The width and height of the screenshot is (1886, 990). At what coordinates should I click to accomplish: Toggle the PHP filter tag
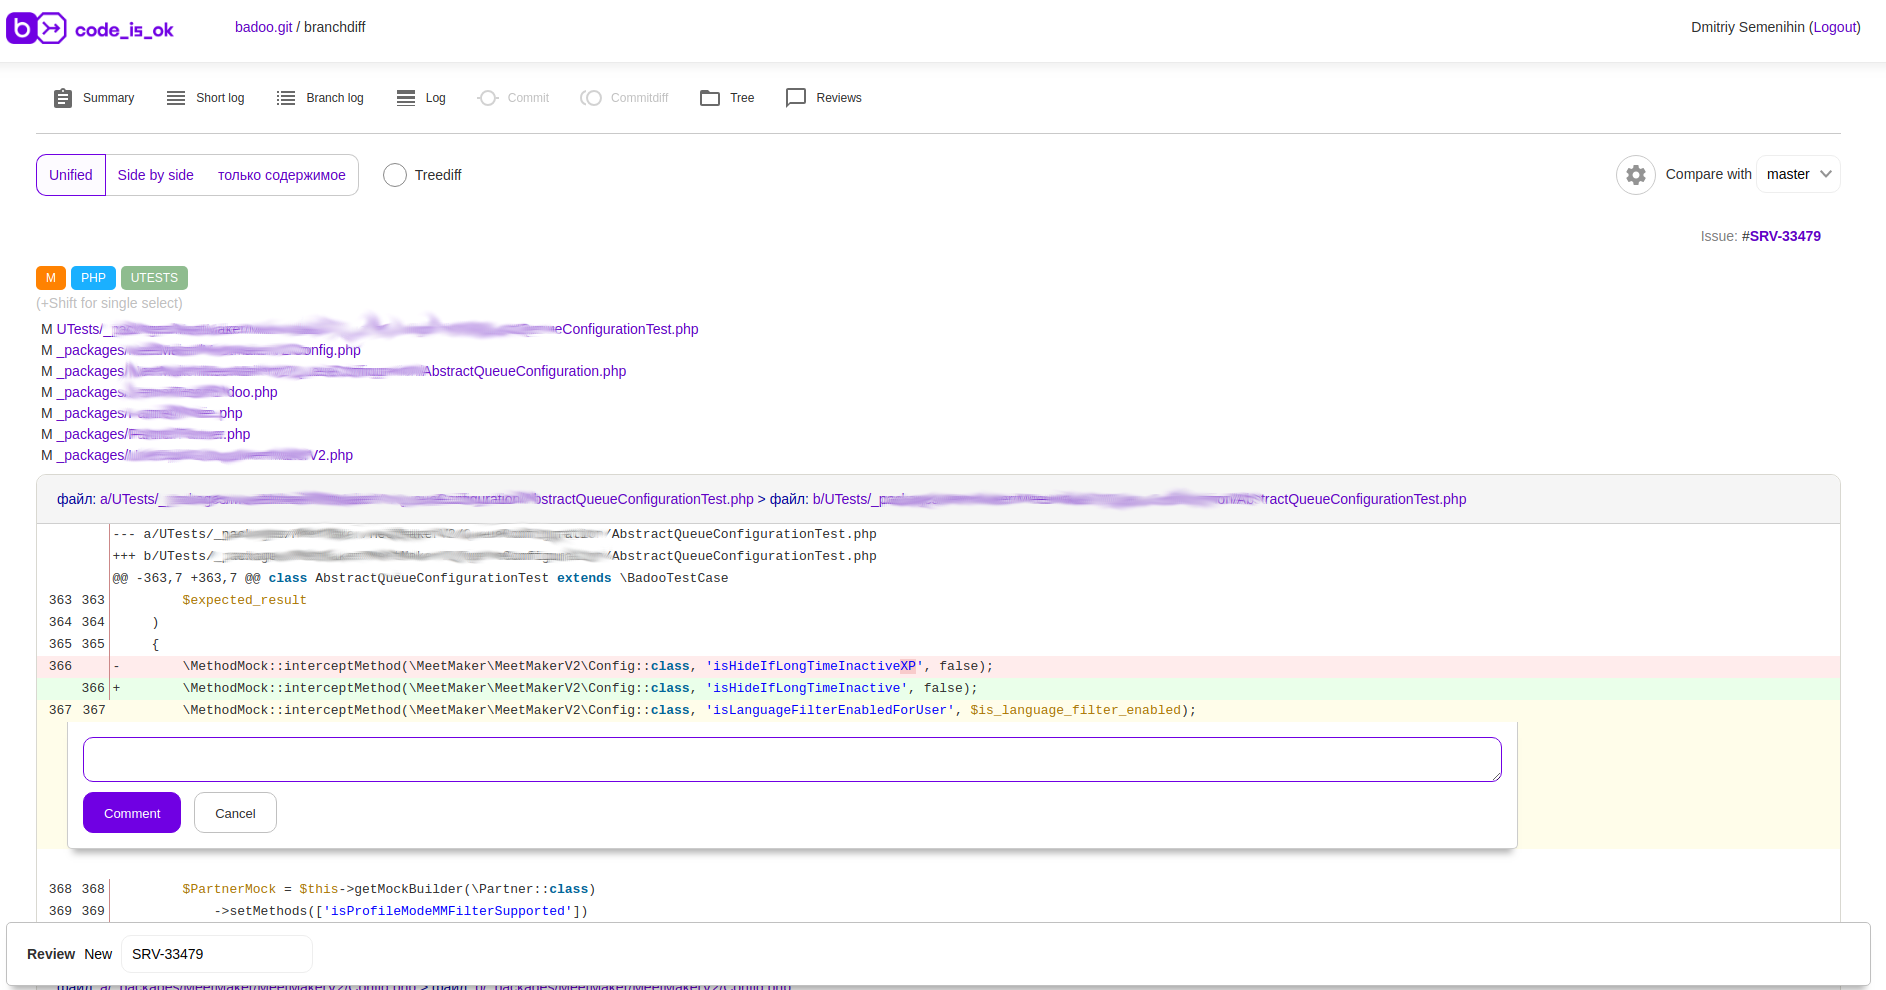(93, 278)
